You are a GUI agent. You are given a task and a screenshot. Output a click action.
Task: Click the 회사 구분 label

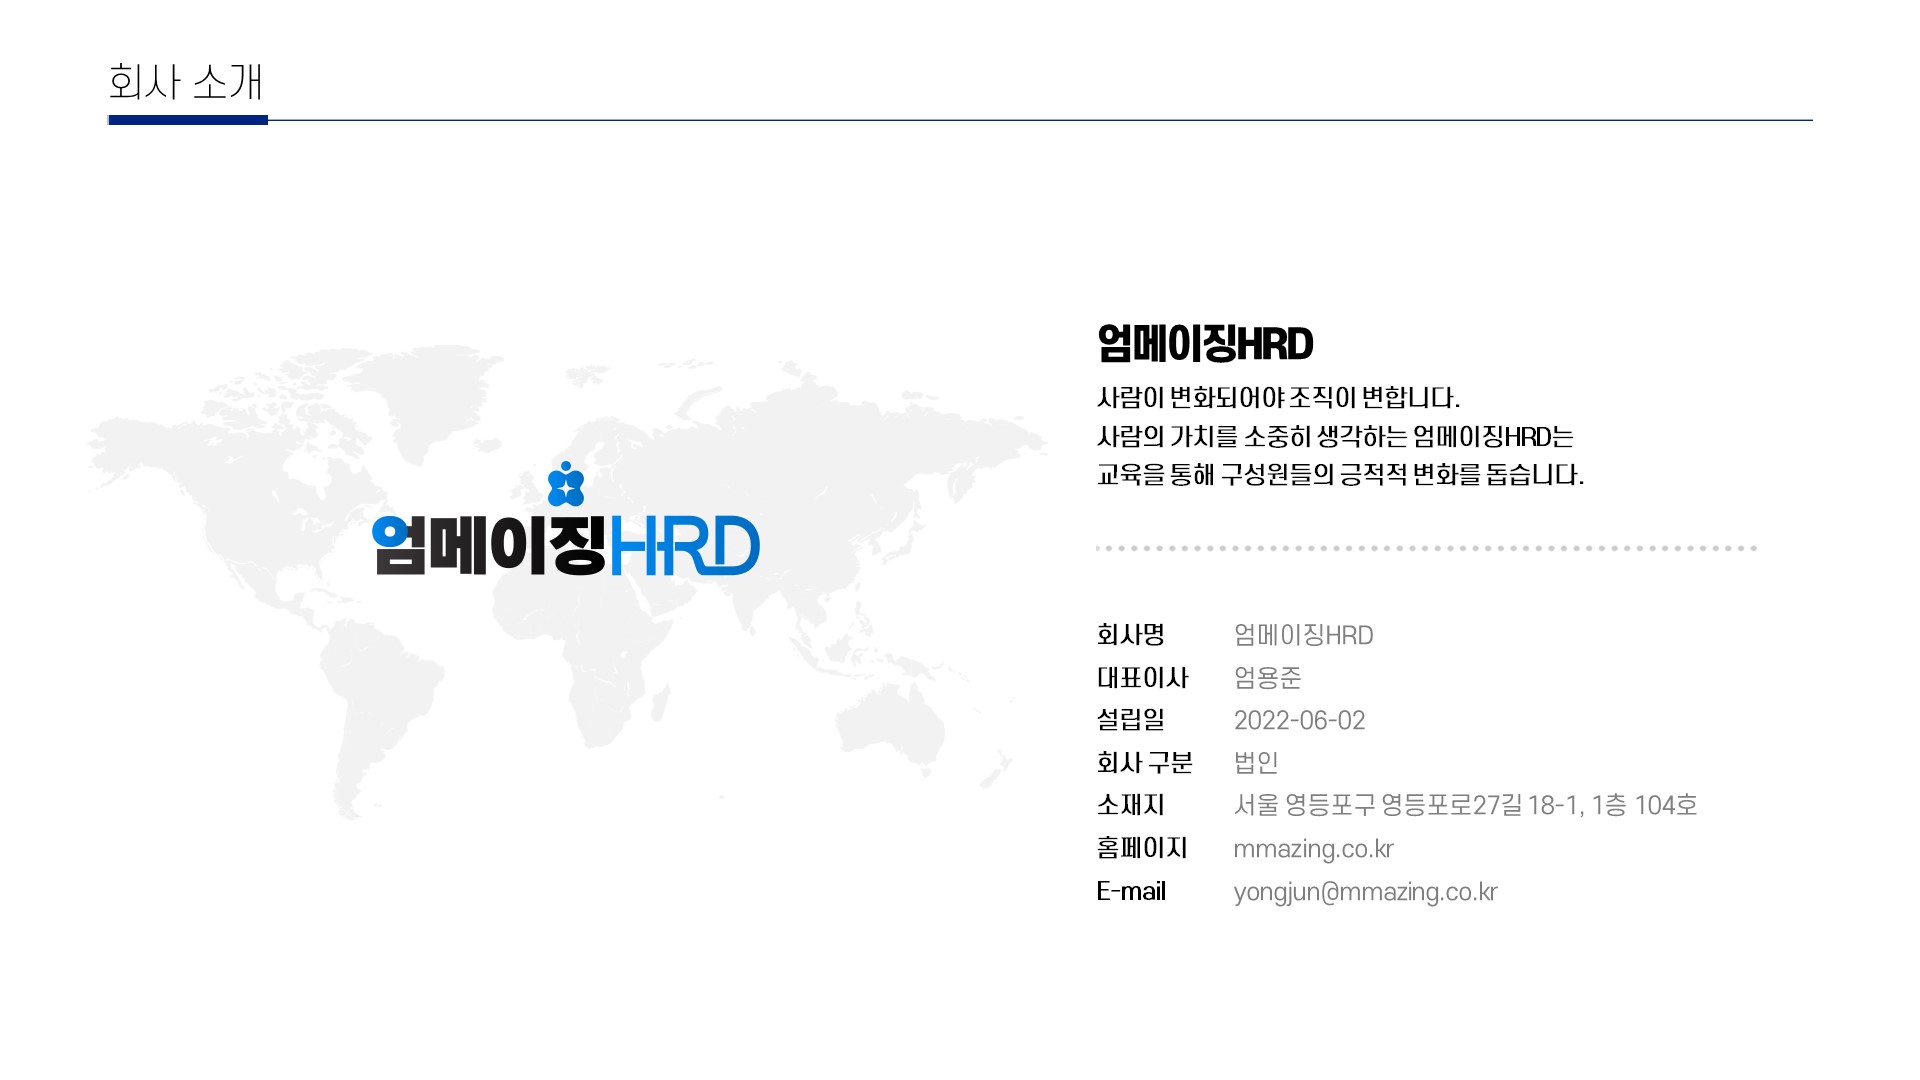[x=1145, y=763]
